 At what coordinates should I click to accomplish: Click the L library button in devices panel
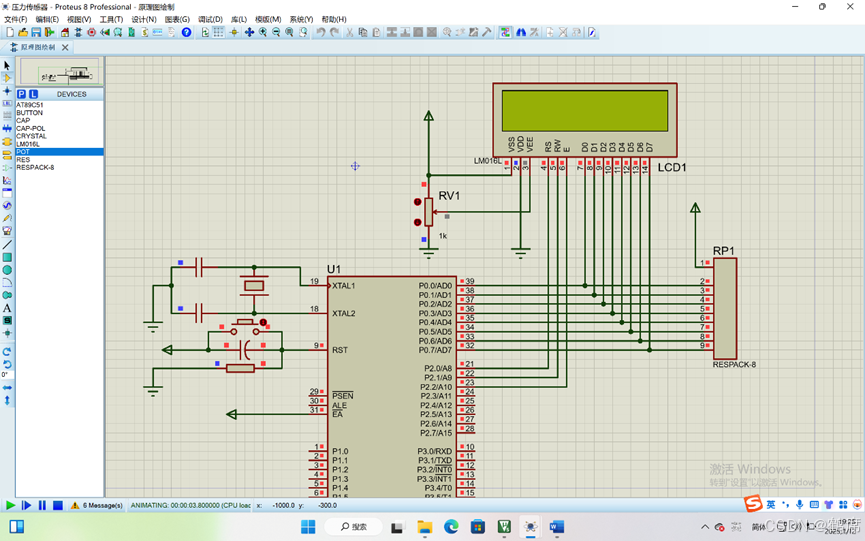[x=34, y=94]
